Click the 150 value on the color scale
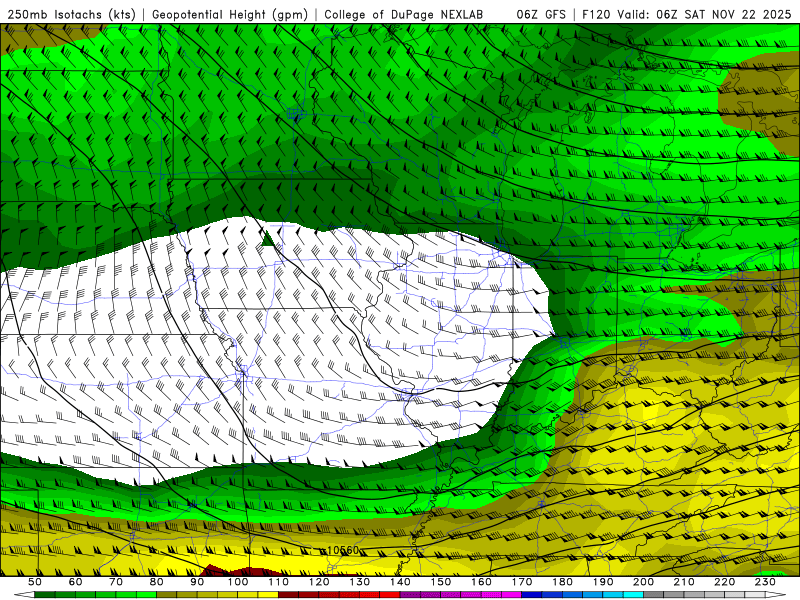Image resolution: width=800 pixels, height=600 pixels. coord(441,582)
